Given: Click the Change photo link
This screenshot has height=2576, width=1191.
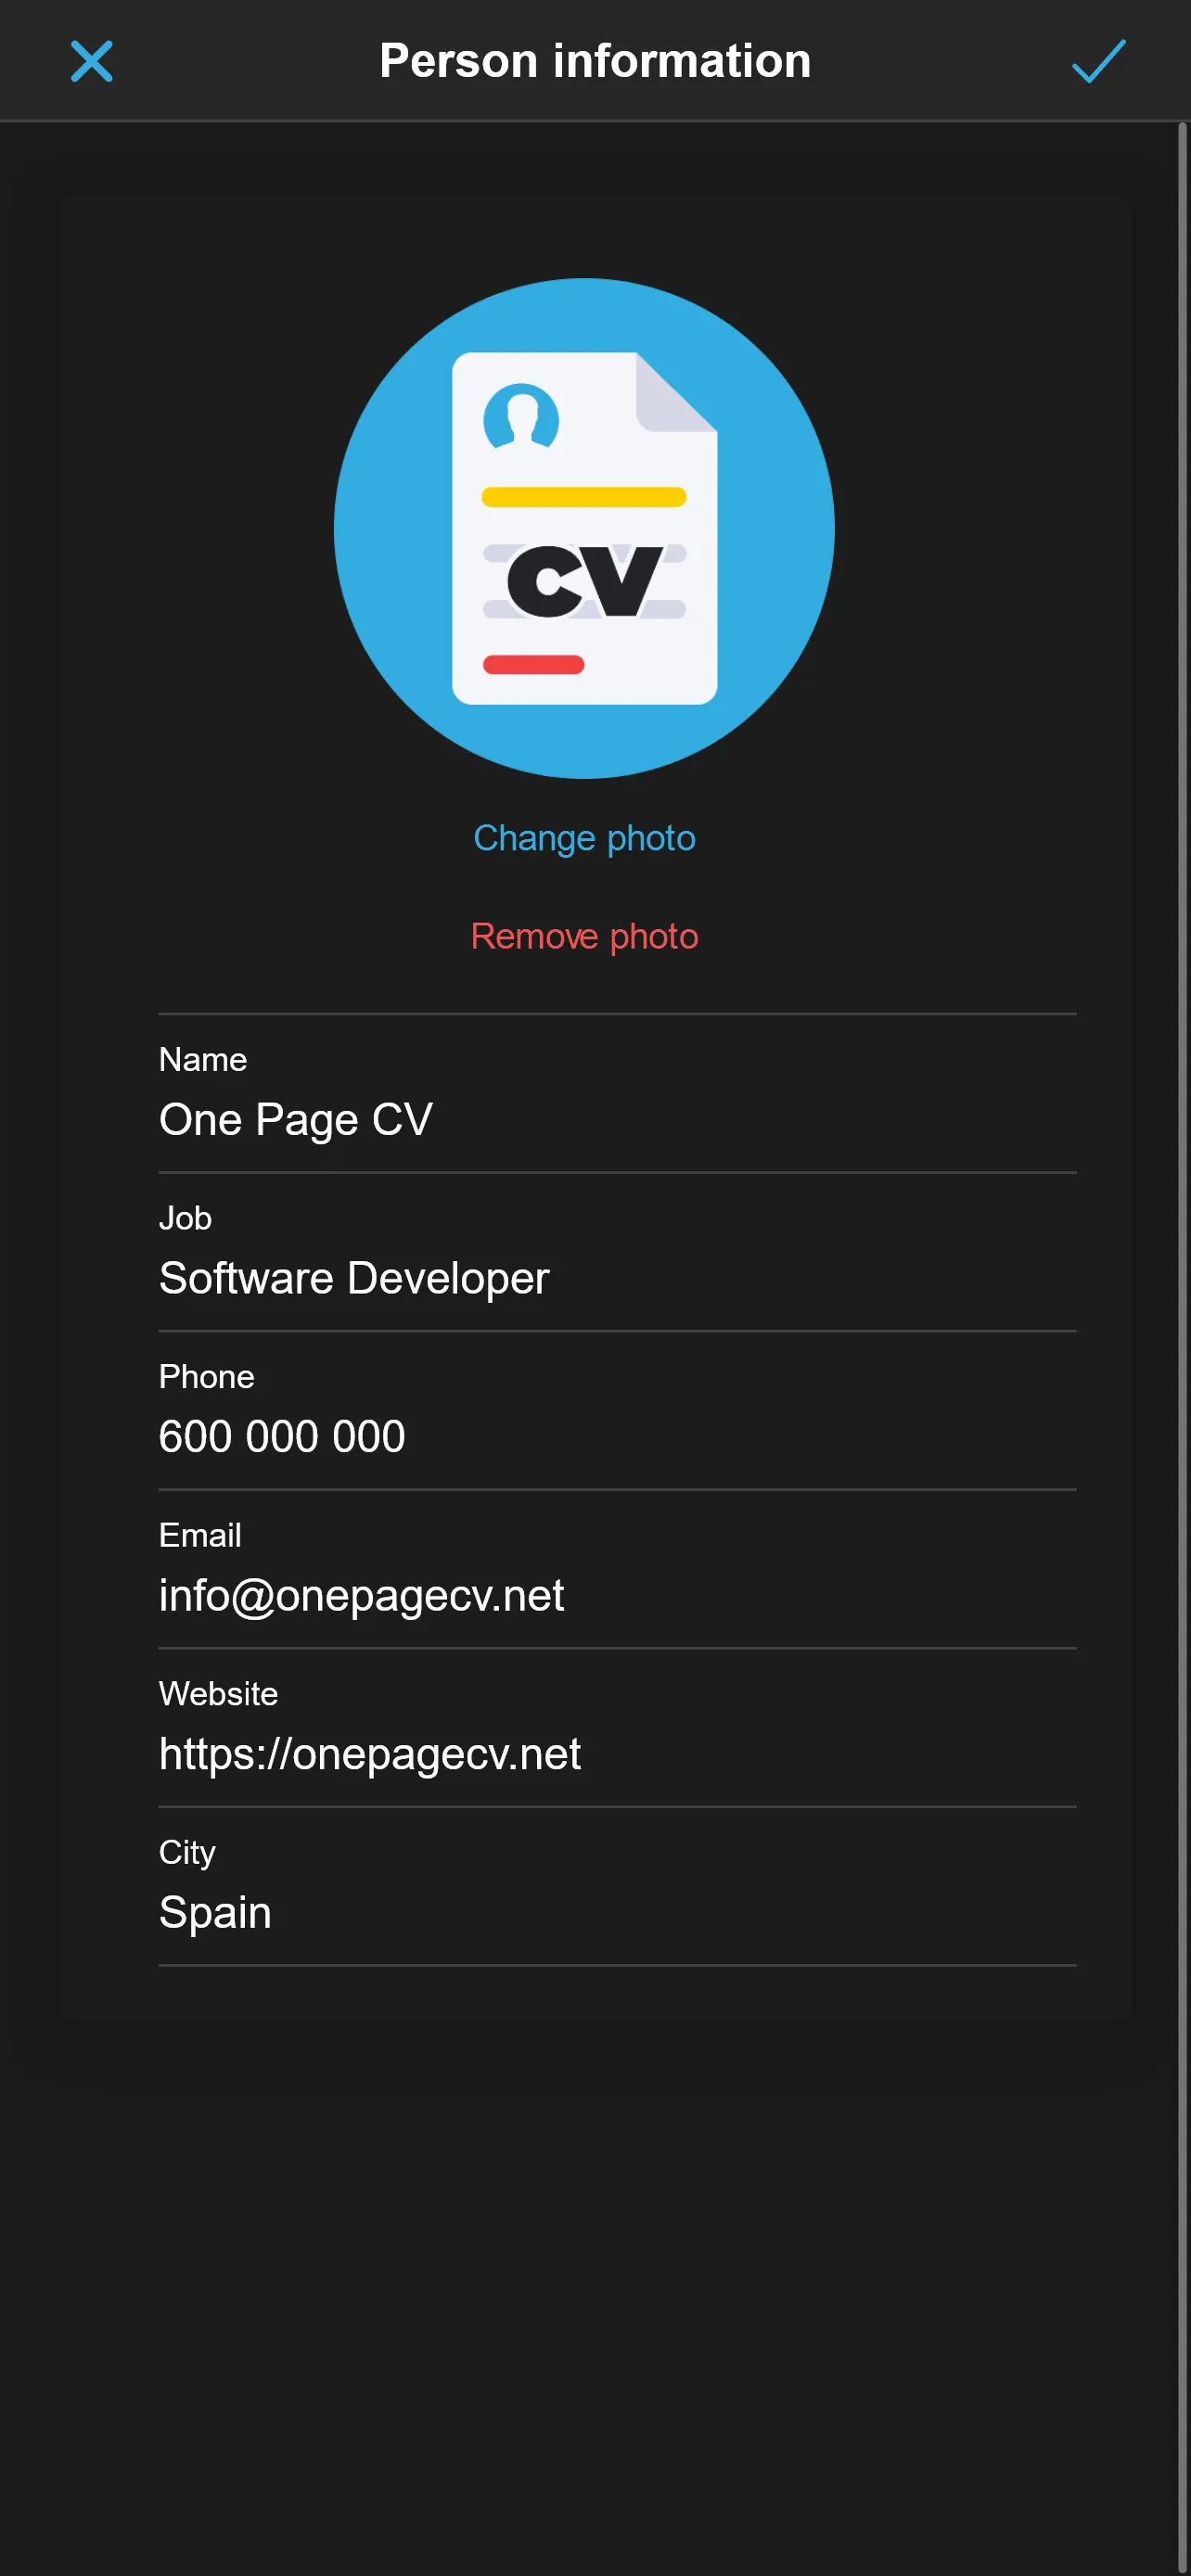Looking at the screenshot, I should coord(584,838).
